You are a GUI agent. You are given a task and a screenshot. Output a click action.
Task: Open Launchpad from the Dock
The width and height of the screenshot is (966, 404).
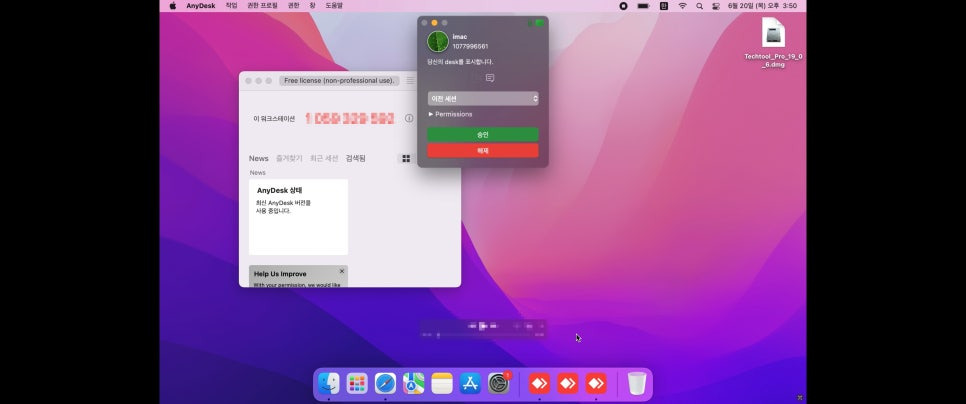coord(357,384)
